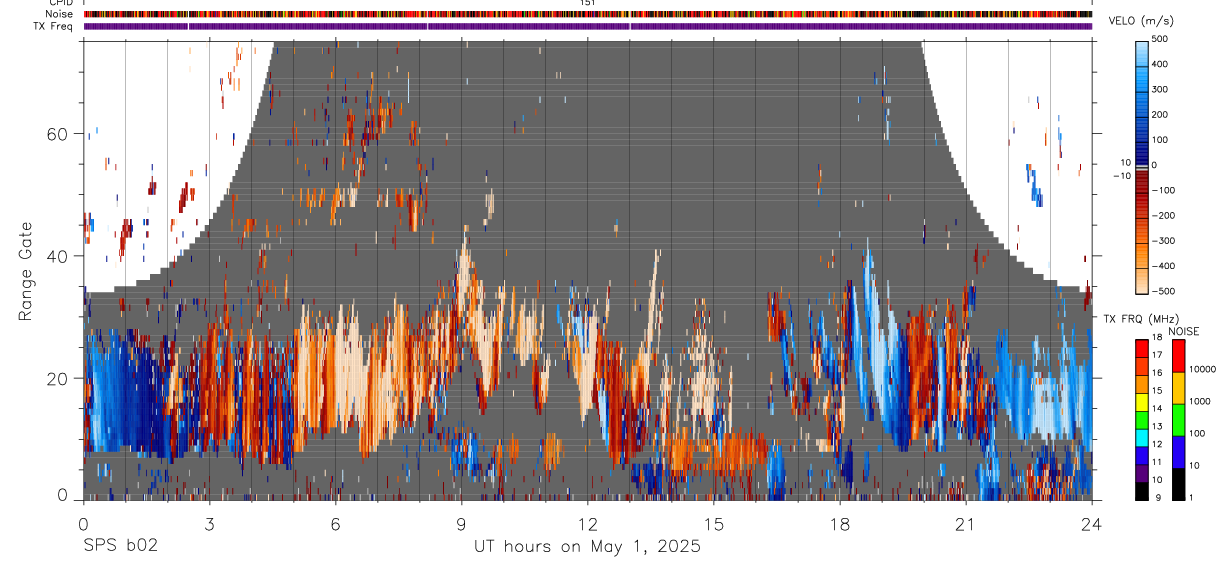Click green 100-1000 swatch in NOISE legend
Viewport: 1228px width, 567px height.
[1178, 420]
